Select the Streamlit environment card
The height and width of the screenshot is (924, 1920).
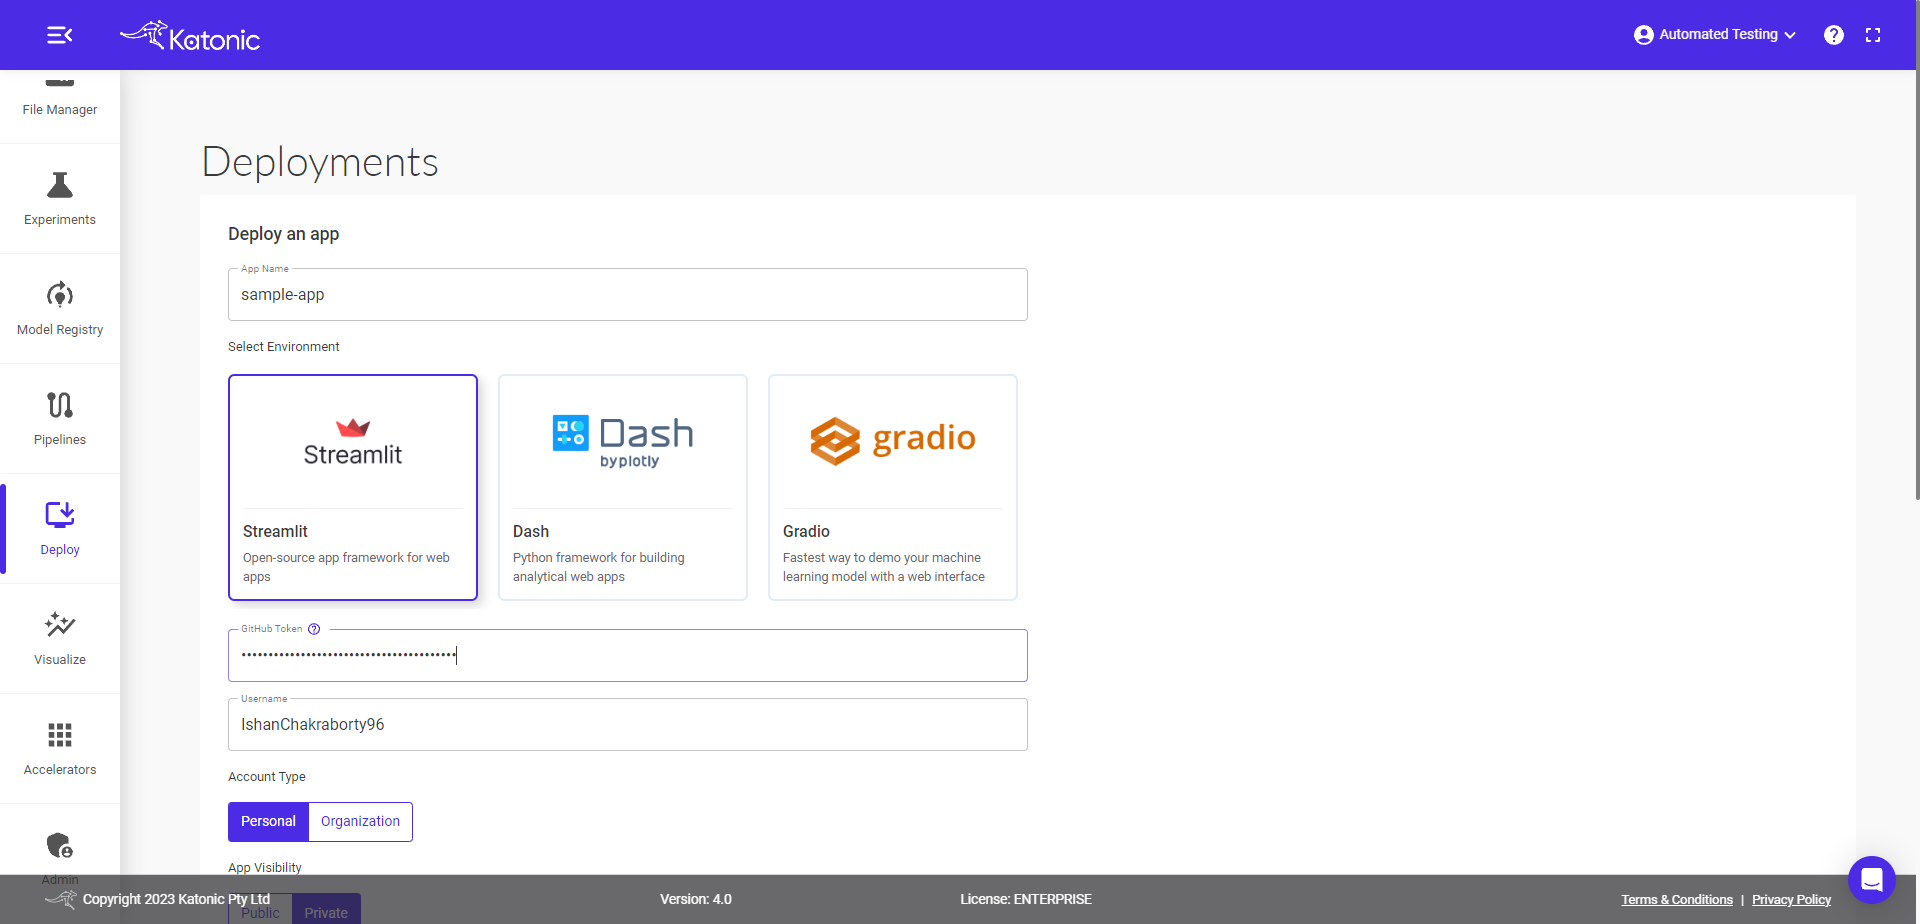(353, 488)
